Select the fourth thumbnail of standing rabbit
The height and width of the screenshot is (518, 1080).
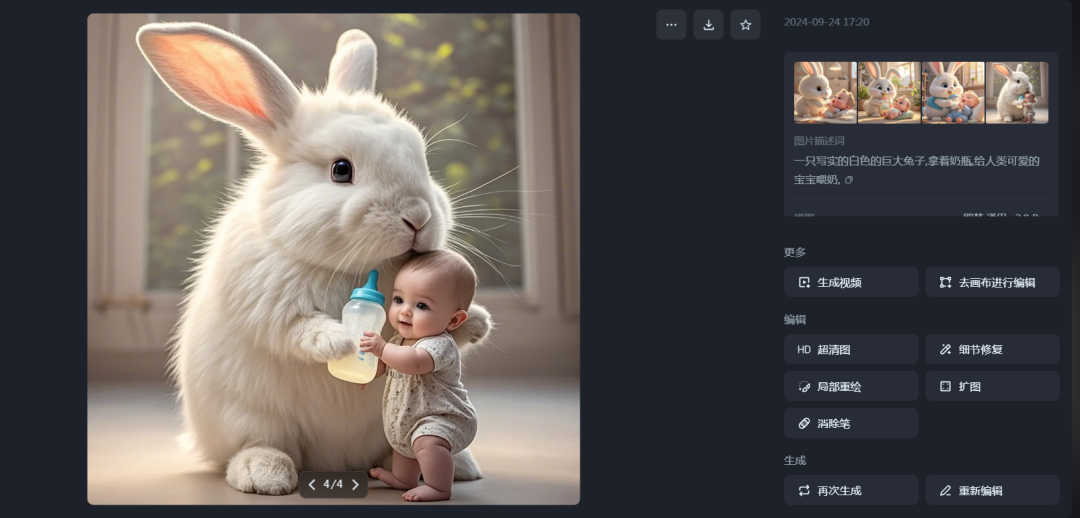point(1017,93)
